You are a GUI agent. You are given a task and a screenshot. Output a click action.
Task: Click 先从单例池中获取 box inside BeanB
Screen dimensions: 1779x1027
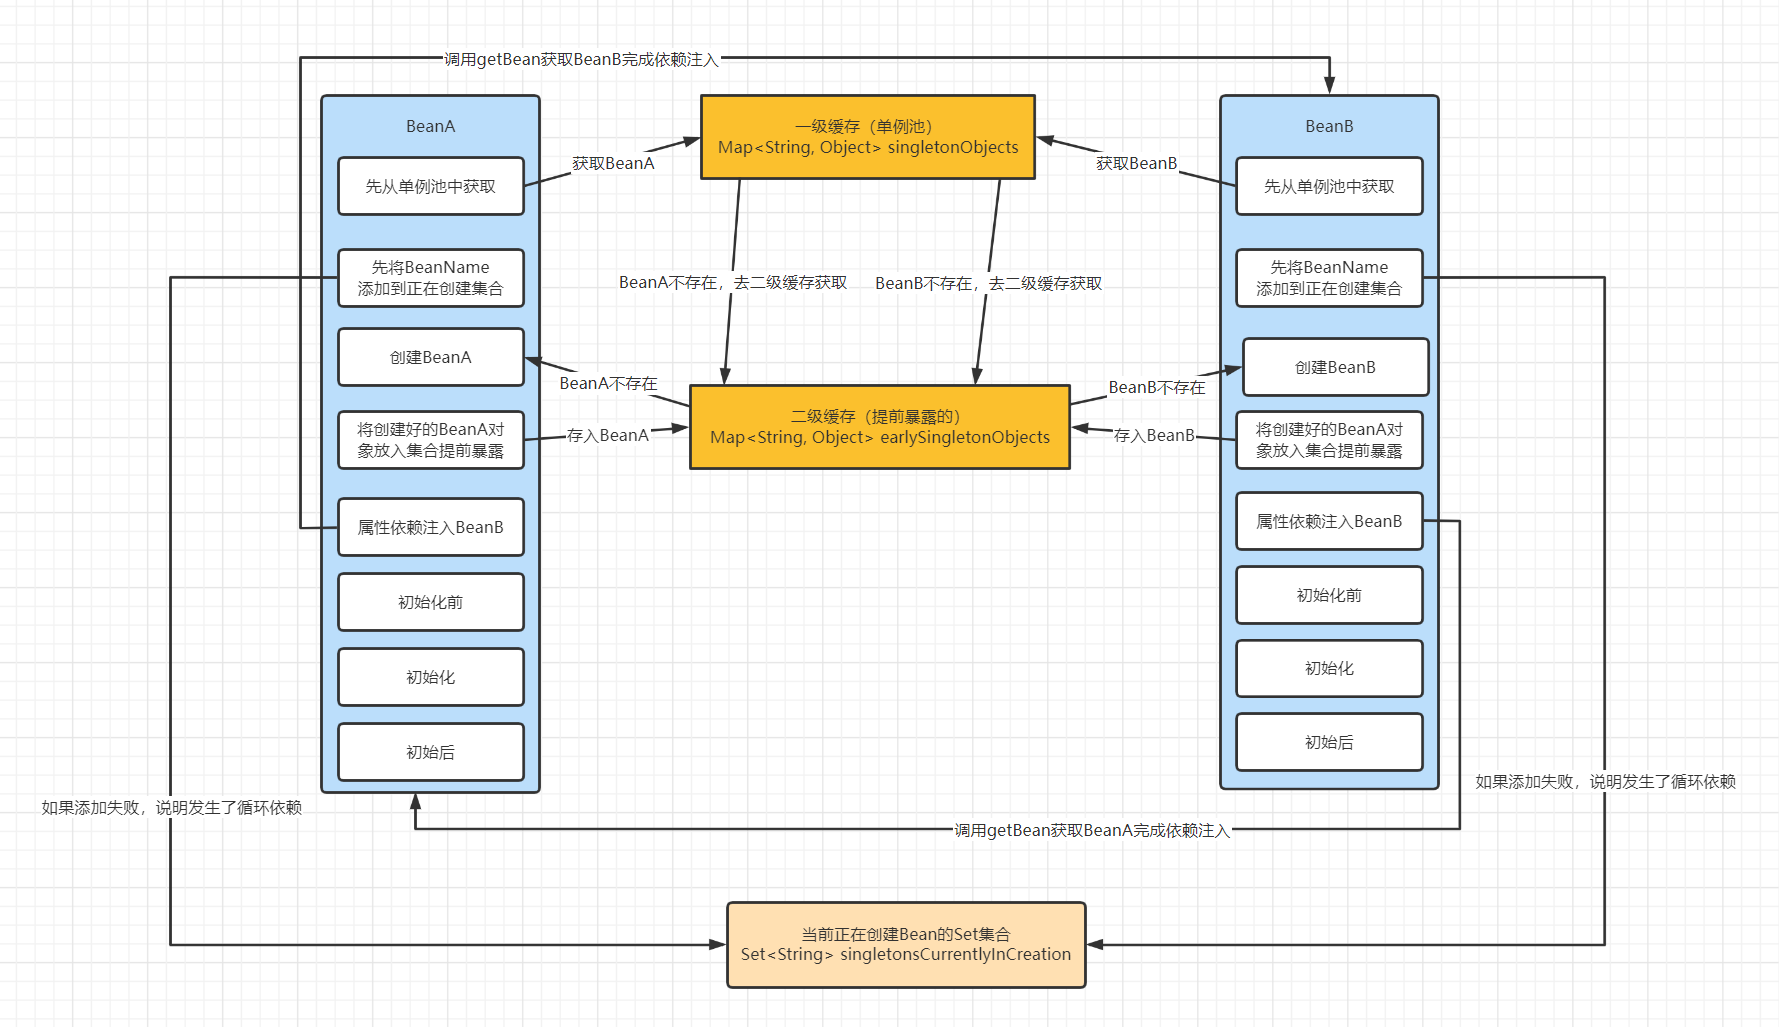tap(1328, 186)
